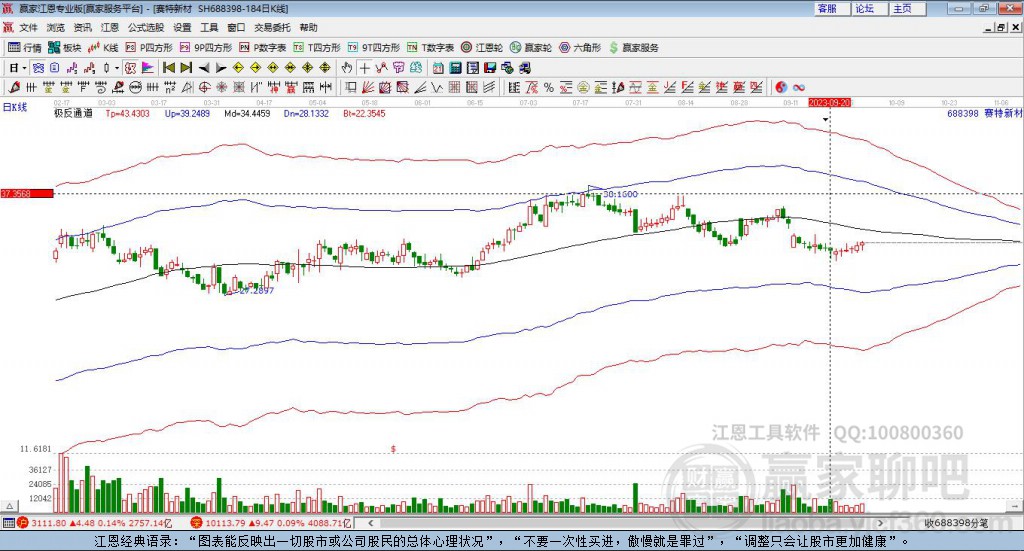Click the up triangle beside volume axis
The image size is (1024, 551).
pos(10,506)
